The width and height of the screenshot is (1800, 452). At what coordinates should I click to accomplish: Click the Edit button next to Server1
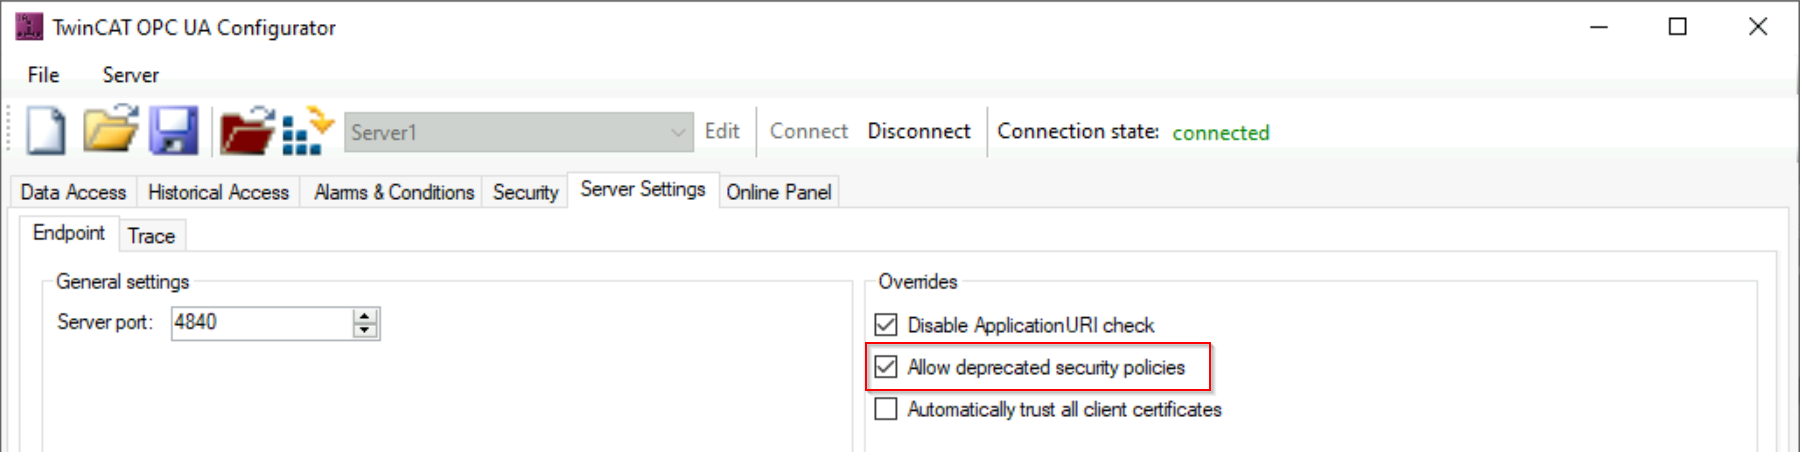pos(722,131)
